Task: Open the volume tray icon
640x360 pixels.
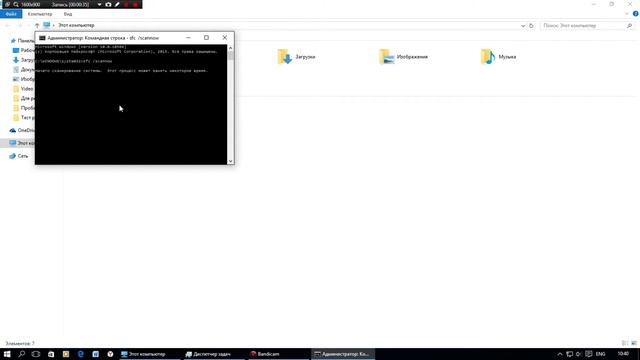Action: (x=578, y=354)
